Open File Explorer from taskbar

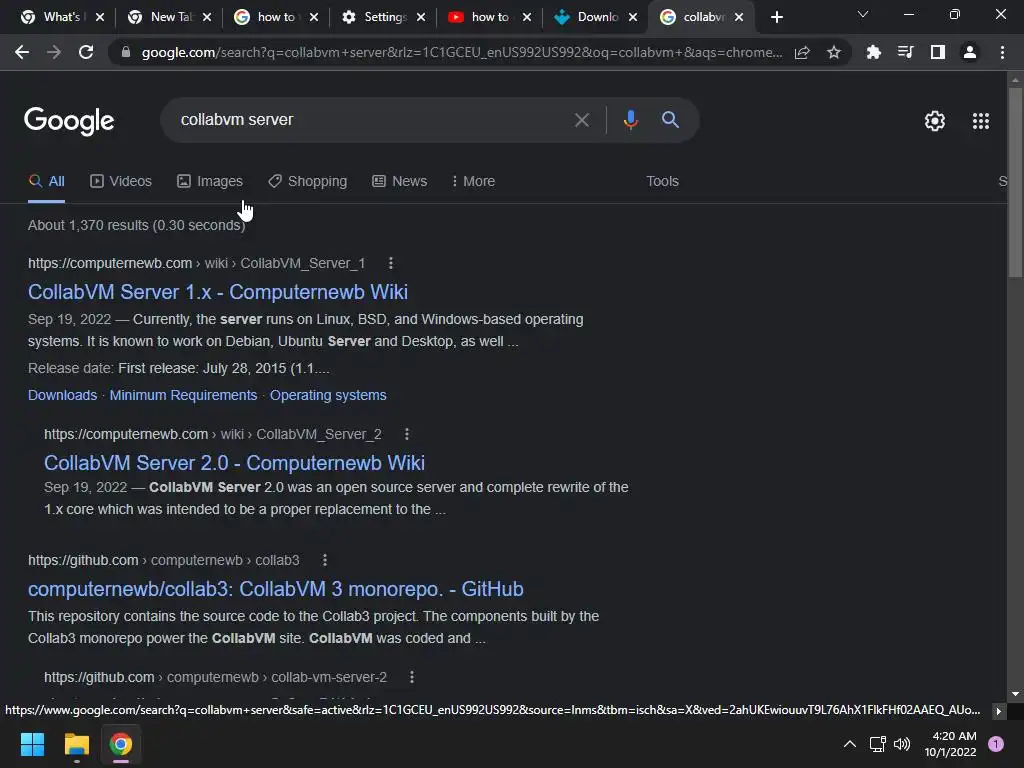pyautogui.click(x=76, y=744)
